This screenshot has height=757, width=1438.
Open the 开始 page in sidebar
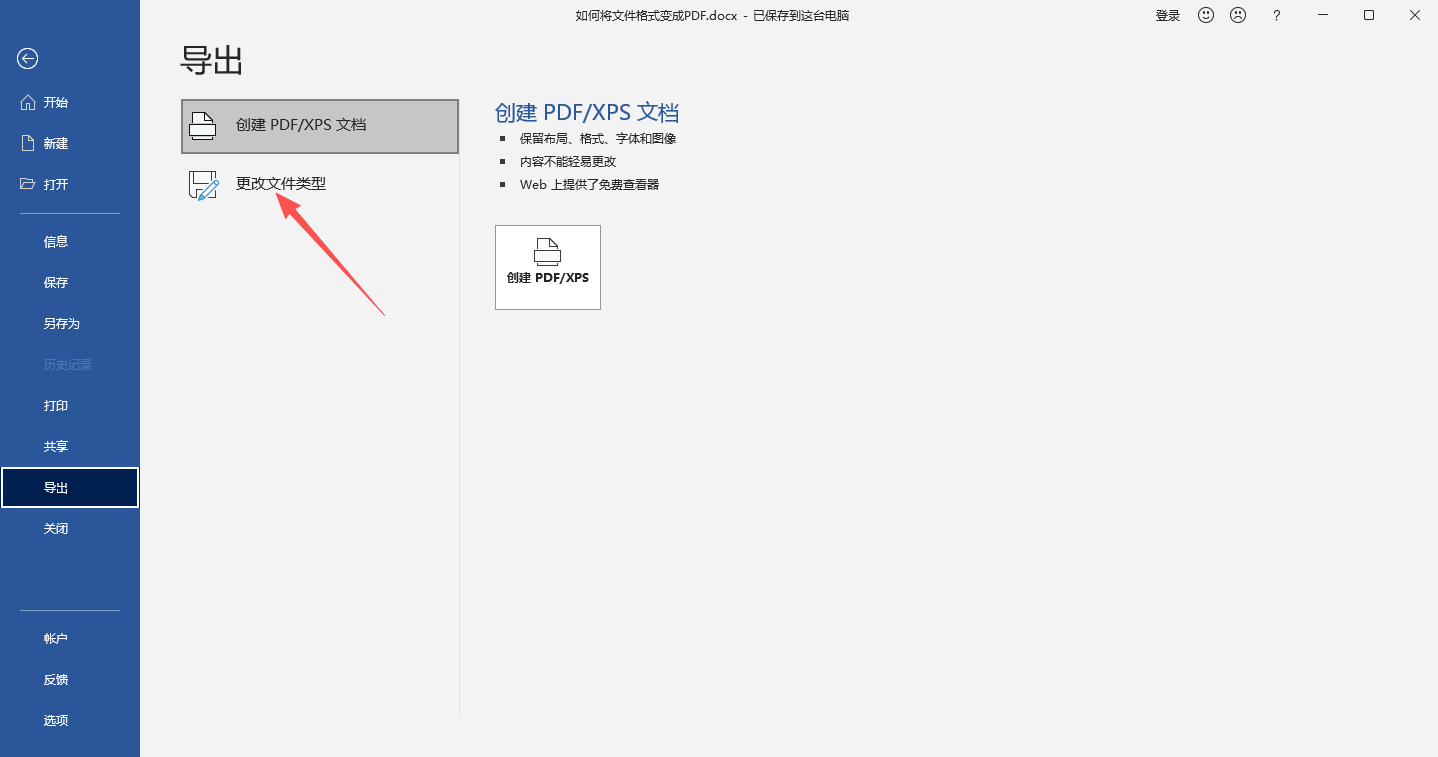pyautogui.click(x=70, y=102)
